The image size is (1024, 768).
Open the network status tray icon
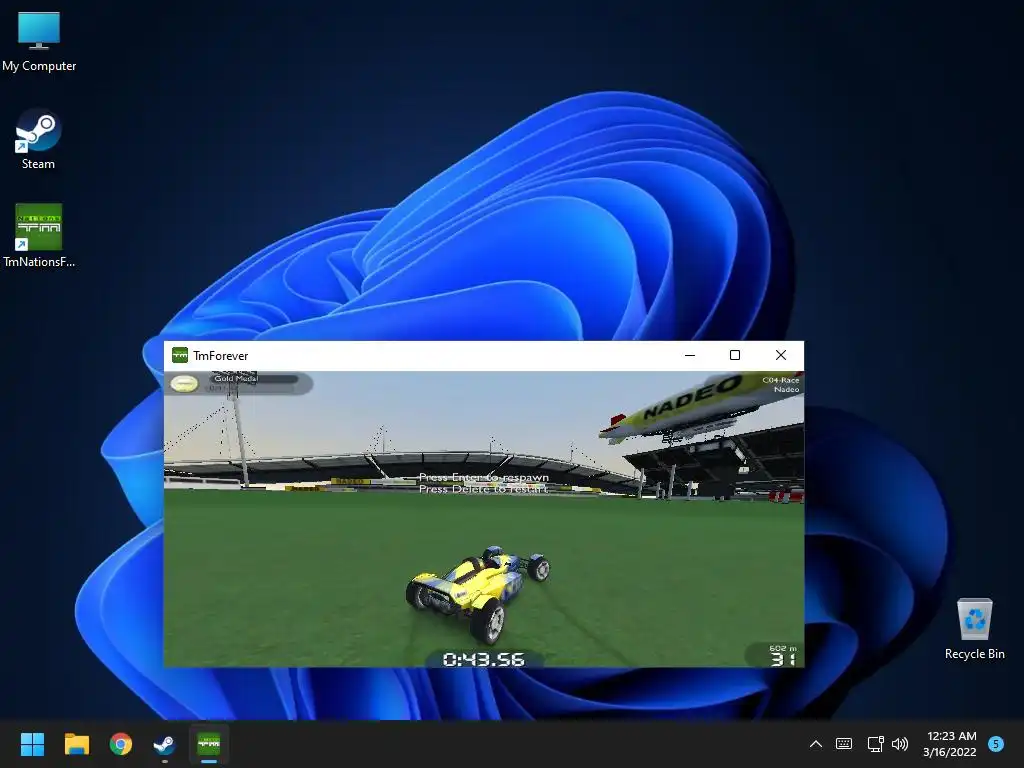[875, 744]
